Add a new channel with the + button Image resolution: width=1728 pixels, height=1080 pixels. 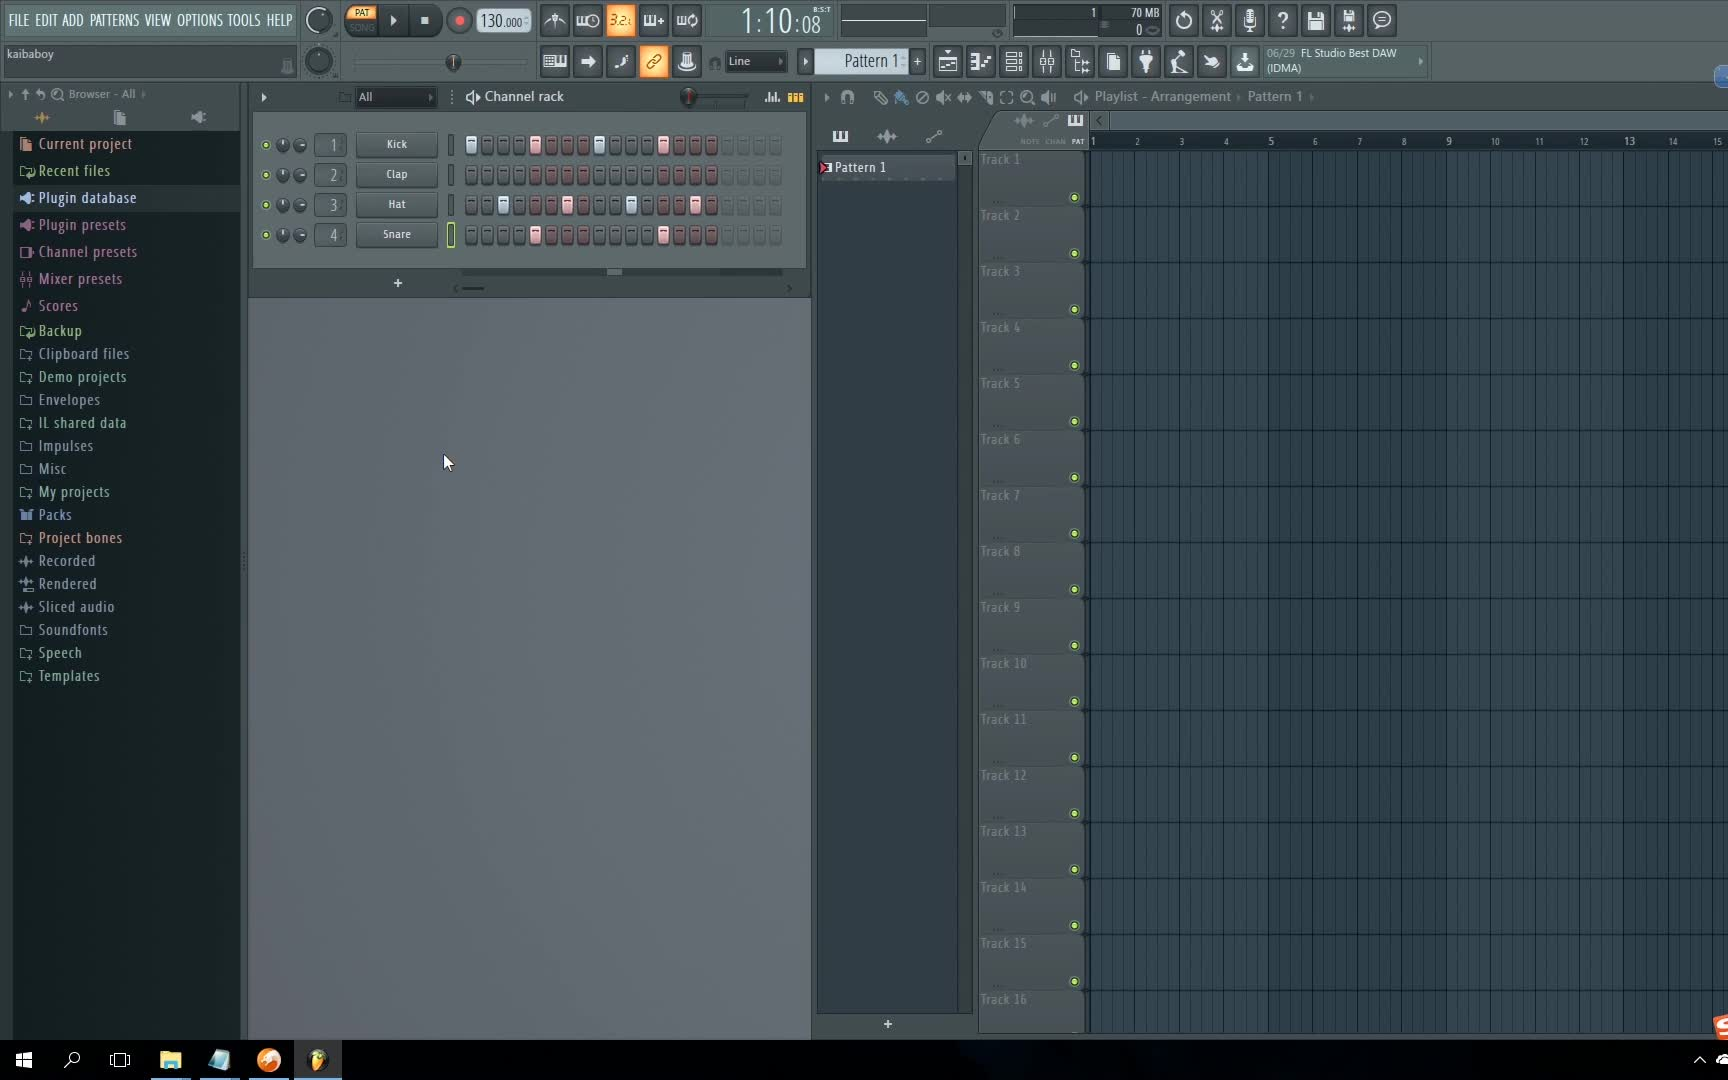pyautogui.click(x=397, y=283)
